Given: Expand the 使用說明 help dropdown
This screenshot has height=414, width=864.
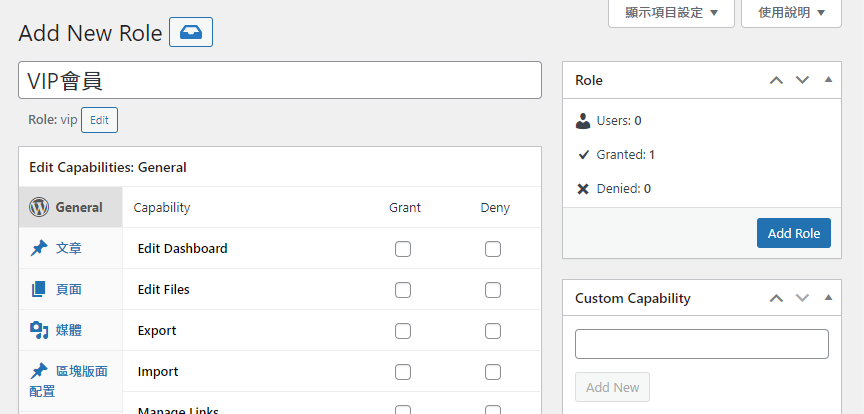Looking at the screenshot, I should coord(791,13).
